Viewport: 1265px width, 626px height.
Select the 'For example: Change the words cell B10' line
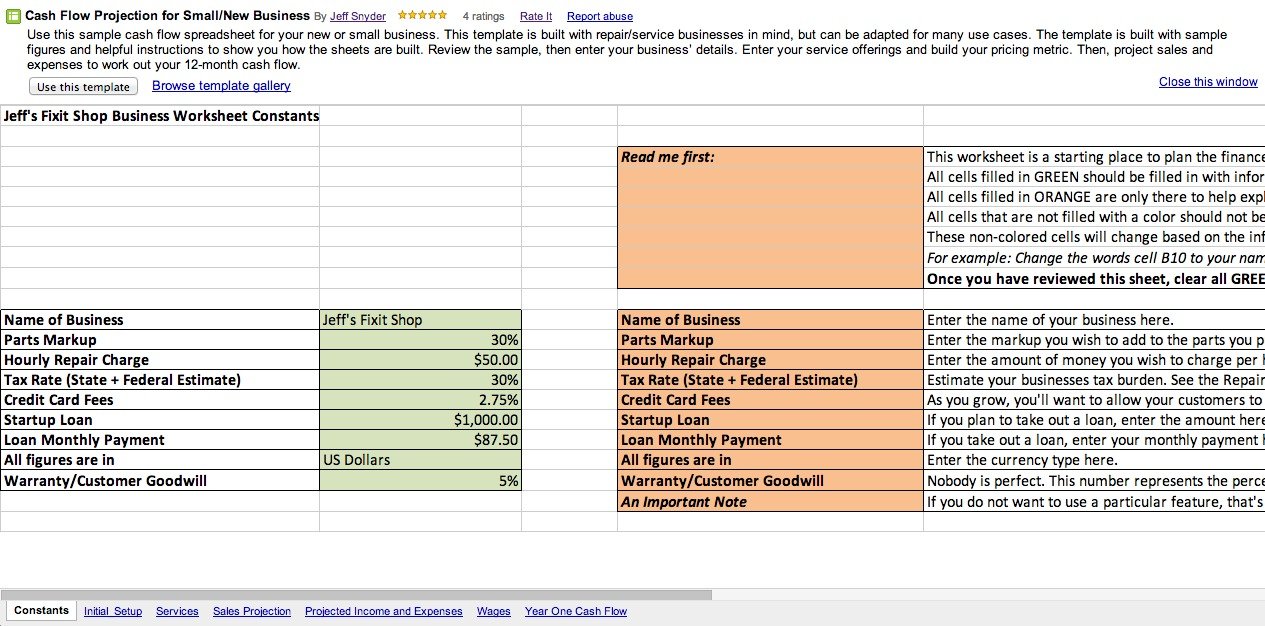click(1094, 258)
